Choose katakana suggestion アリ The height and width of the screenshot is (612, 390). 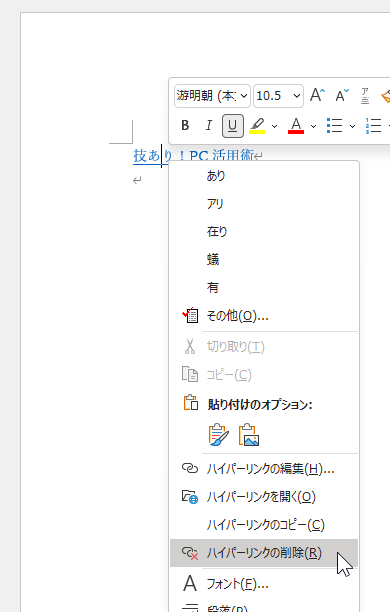[x=264, y=203]
